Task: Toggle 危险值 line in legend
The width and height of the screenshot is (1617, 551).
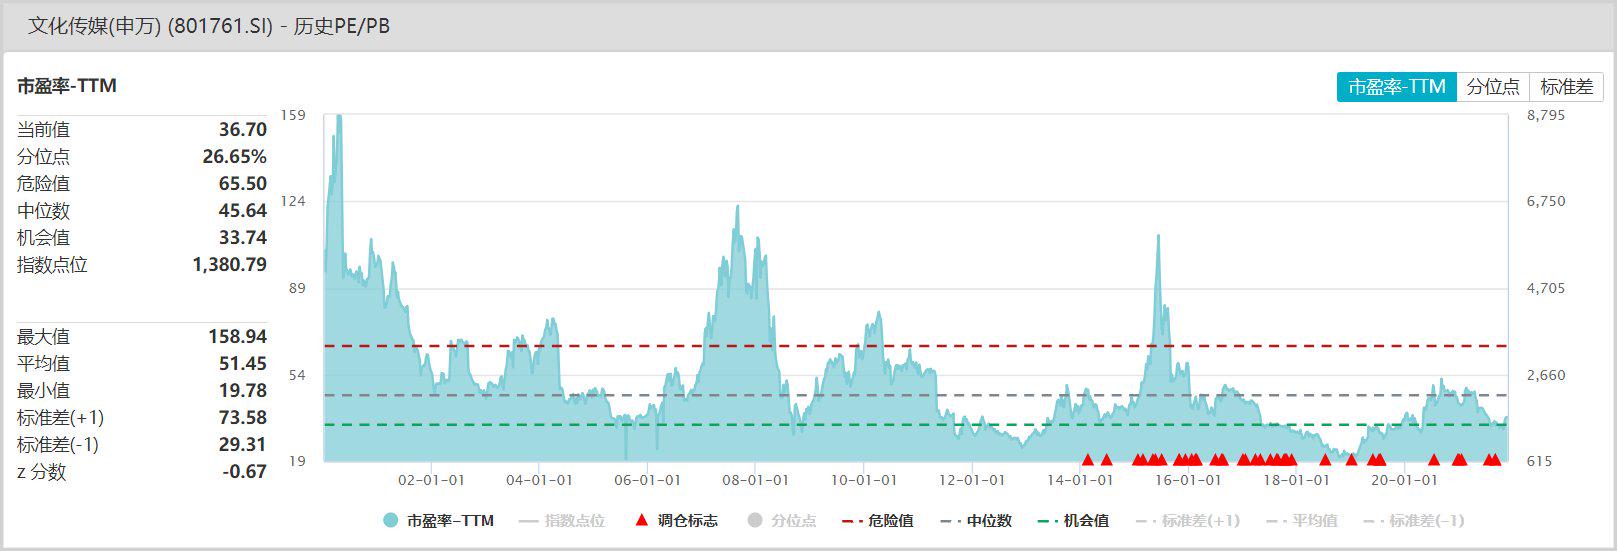Action: [878, 521]
